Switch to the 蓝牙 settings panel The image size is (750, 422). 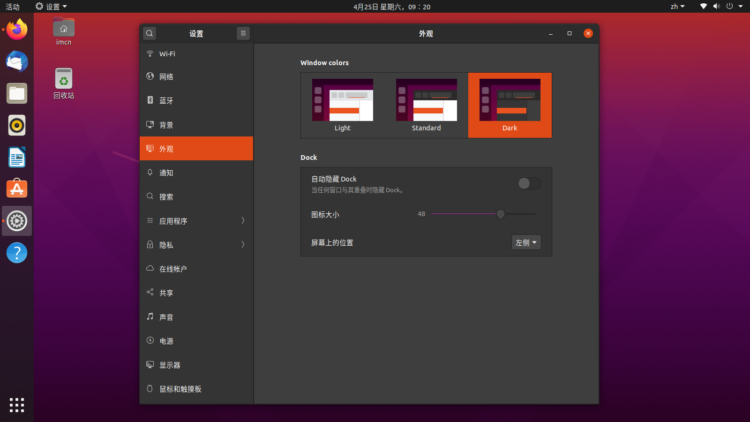click(x=196, y=101)
